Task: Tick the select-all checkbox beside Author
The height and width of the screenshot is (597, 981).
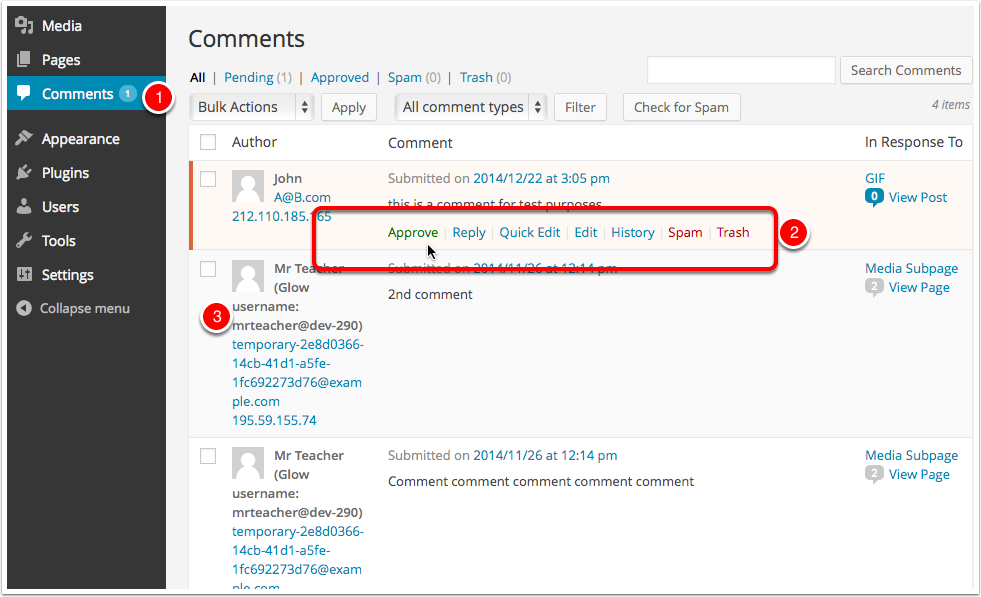Action: pos(208,142)
